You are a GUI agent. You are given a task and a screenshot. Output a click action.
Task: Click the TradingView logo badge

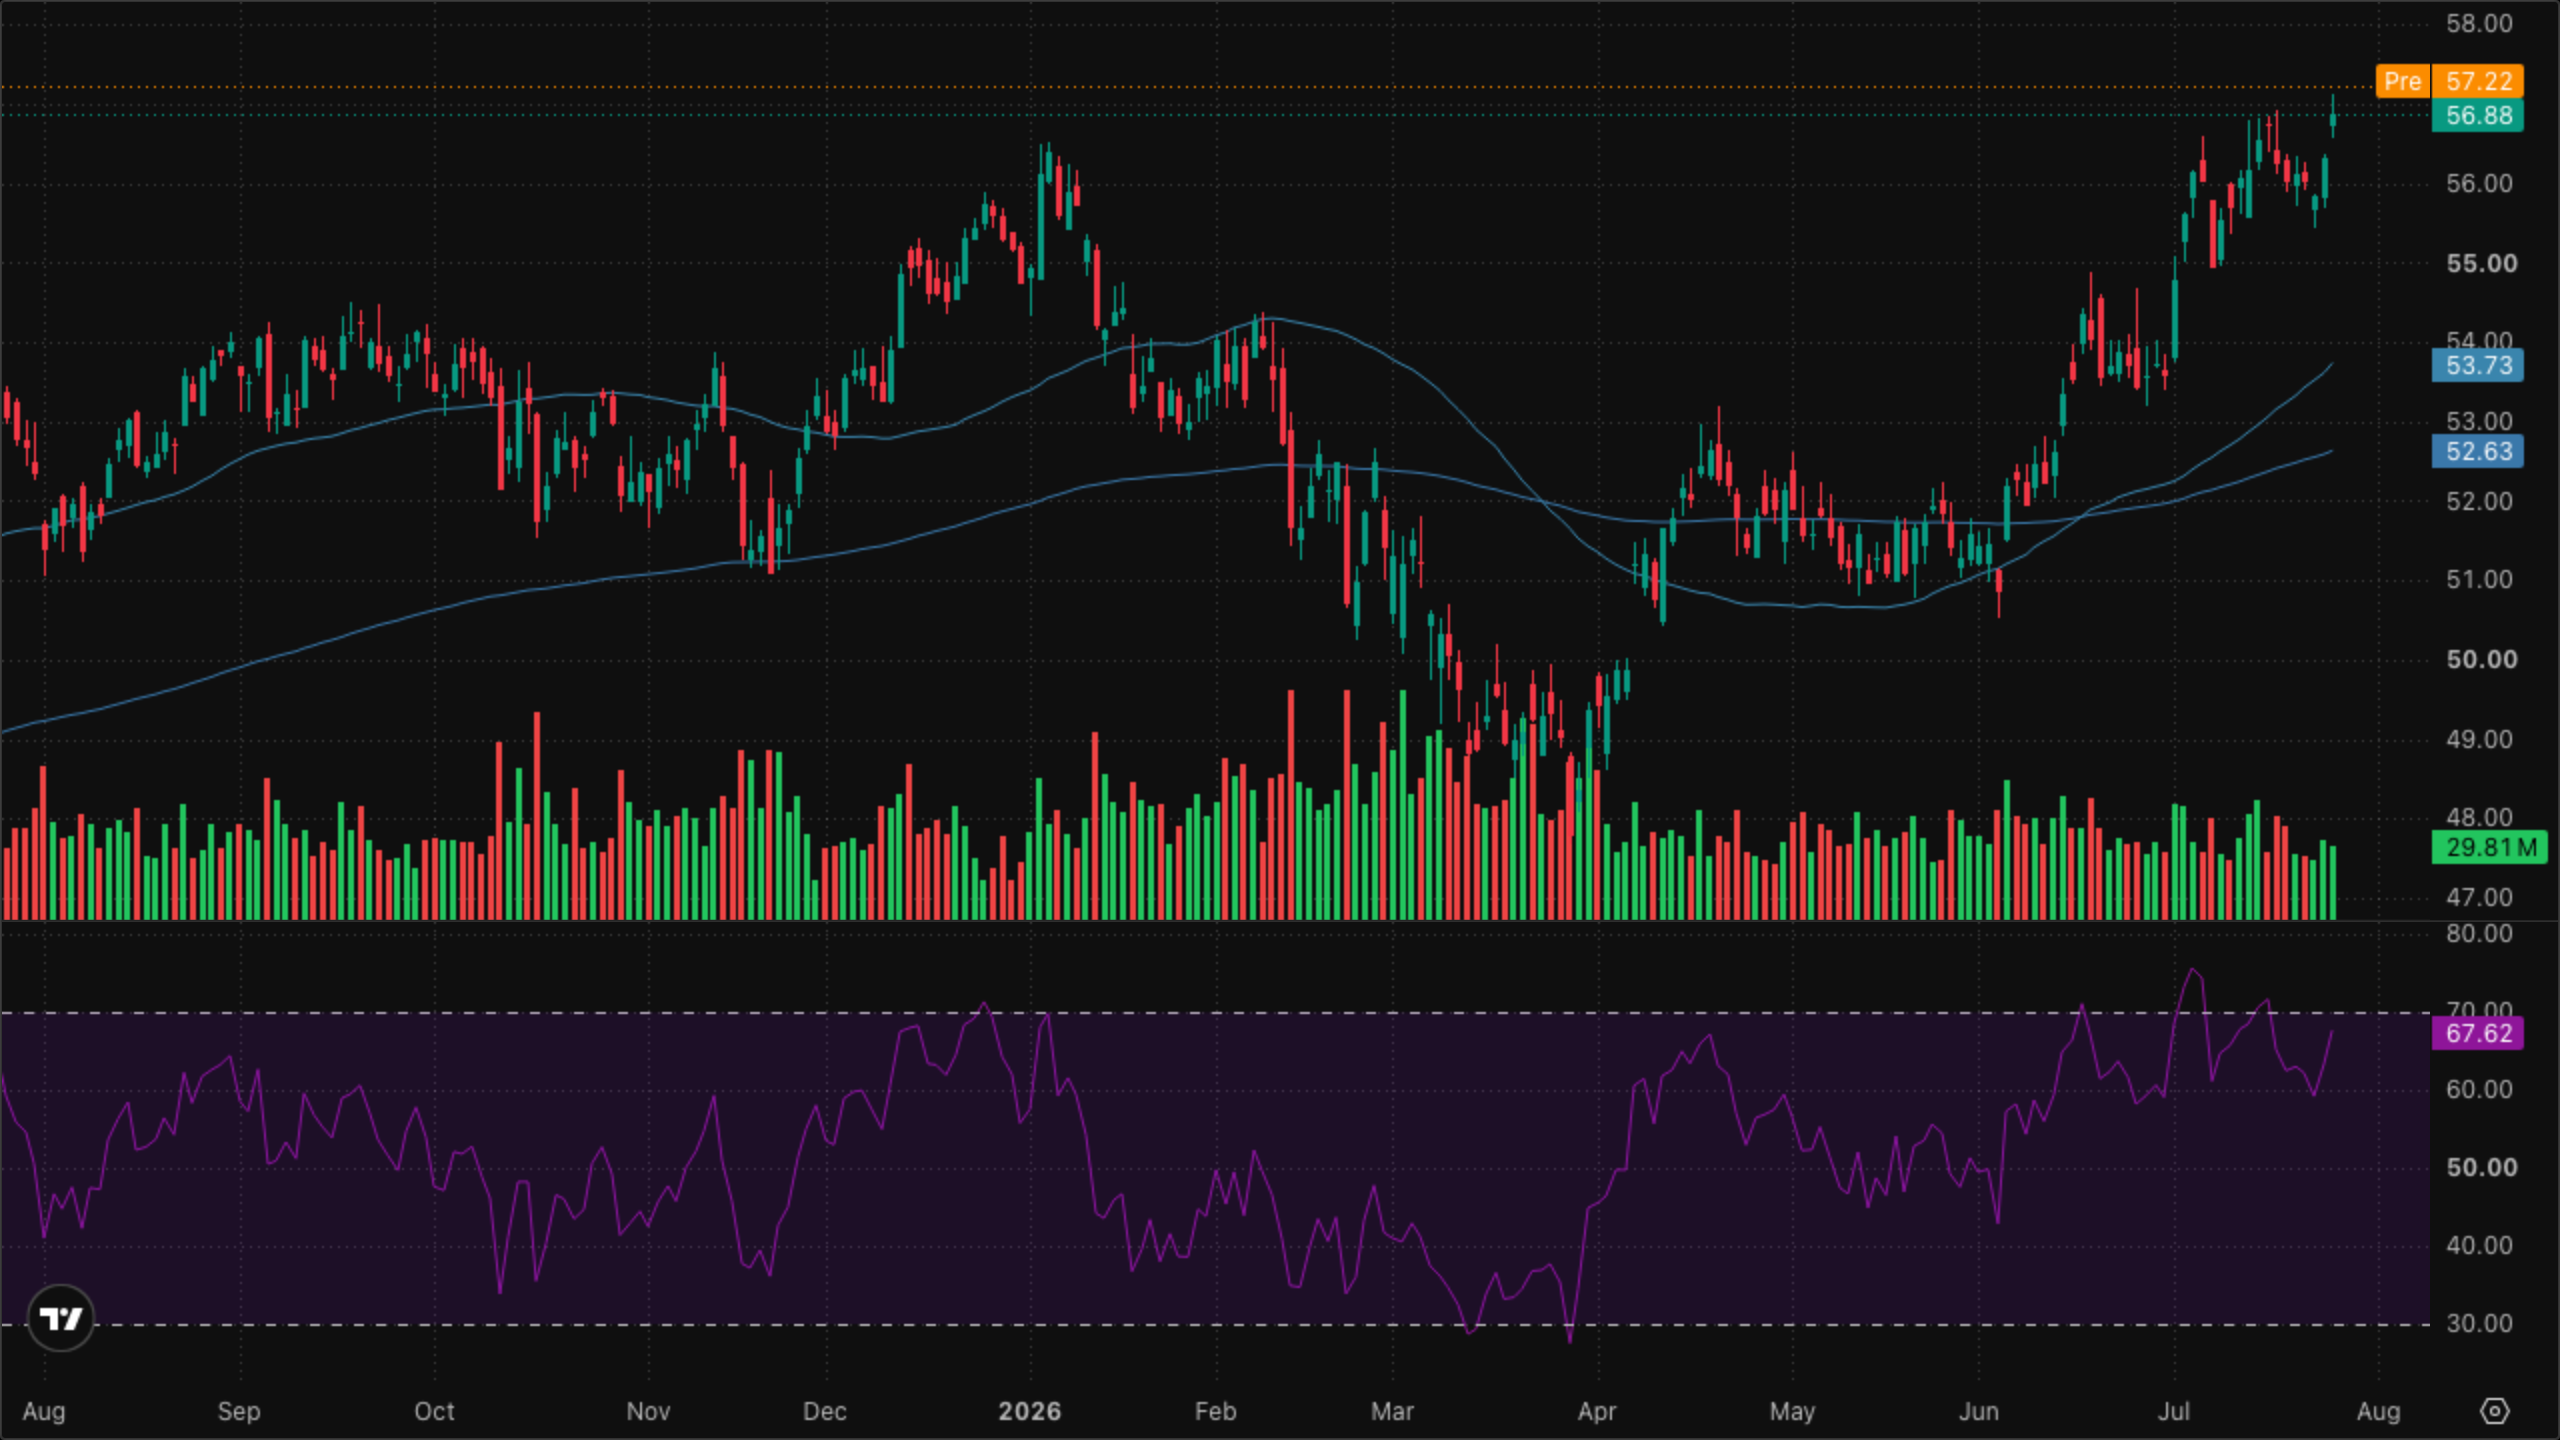(61, 1318)
